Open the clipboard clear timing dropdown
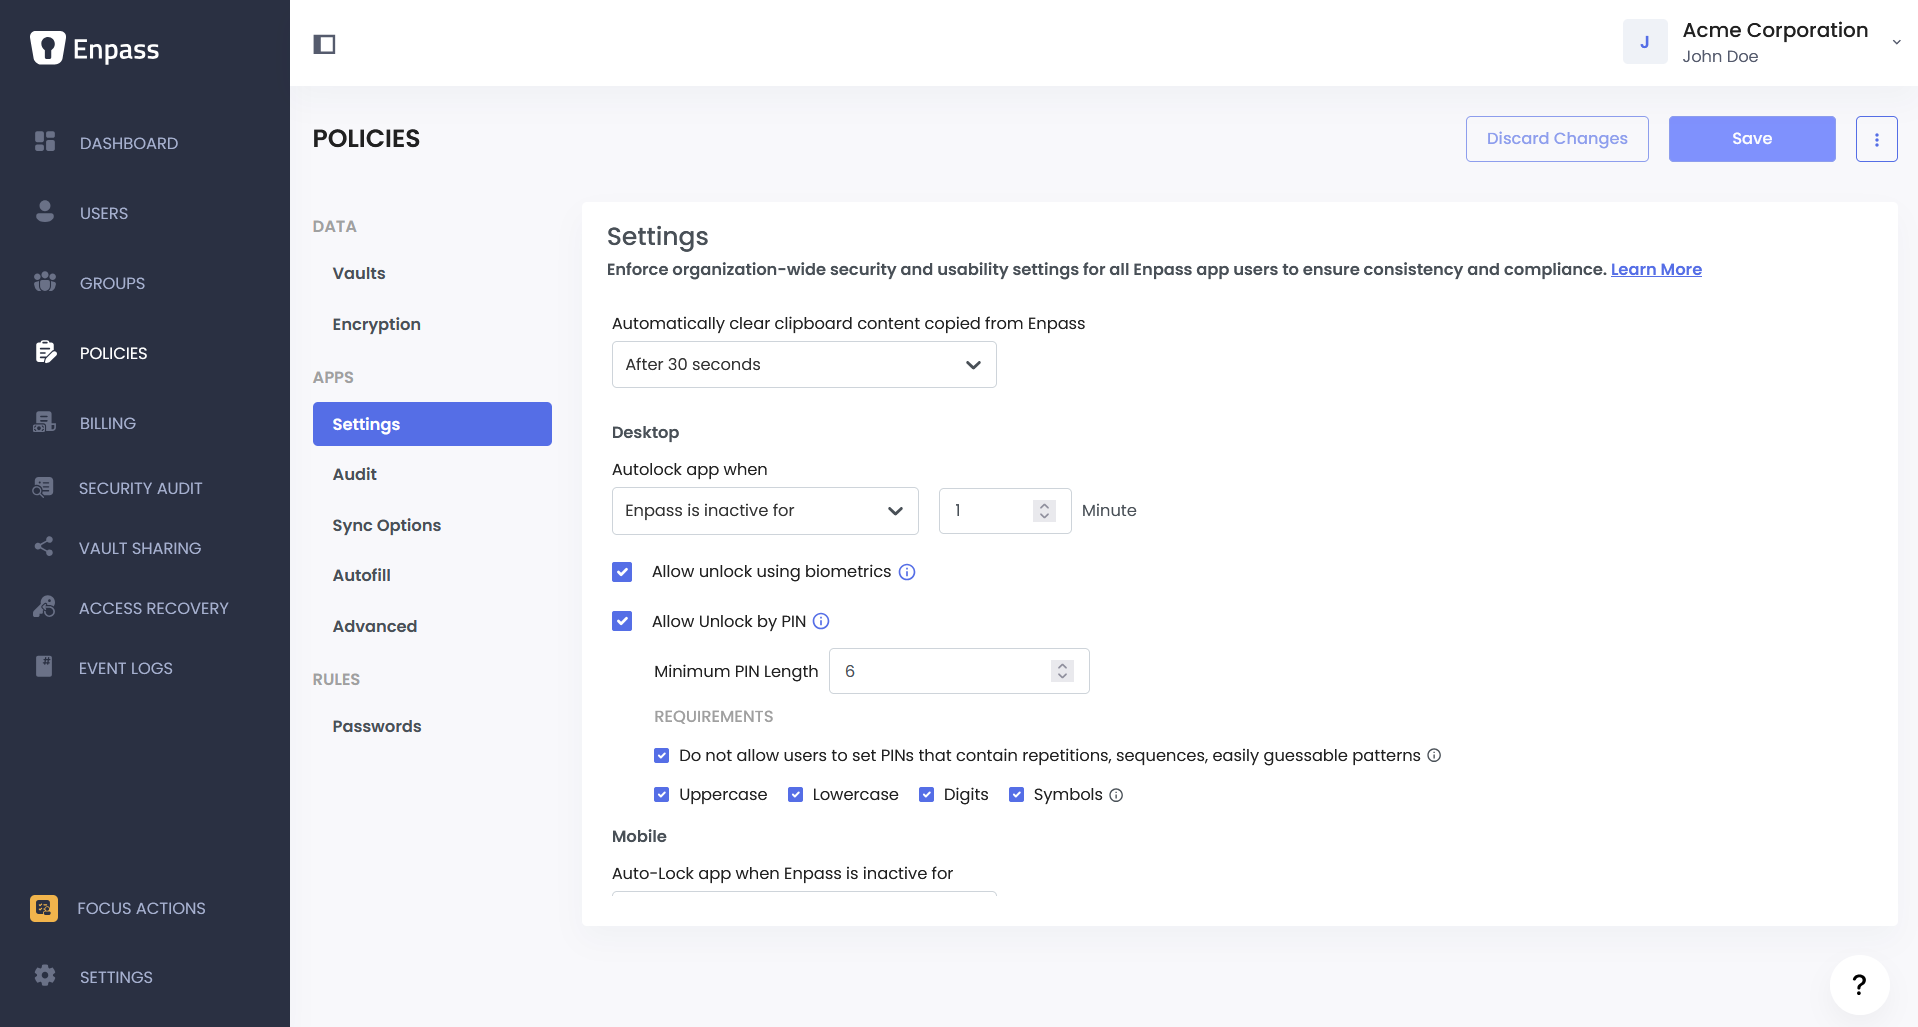 [x=804, y=365]
